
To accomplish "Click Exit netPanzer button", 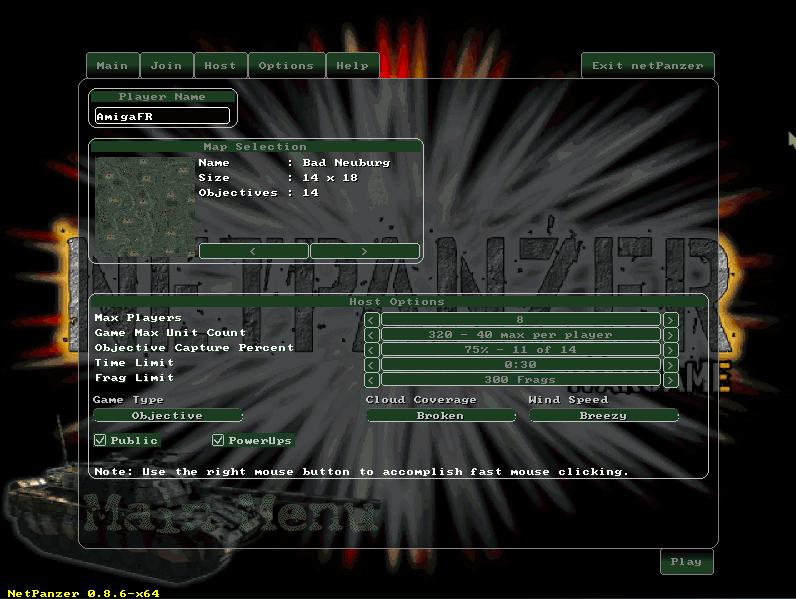I will pyautogui.click(x=648, y=65).
